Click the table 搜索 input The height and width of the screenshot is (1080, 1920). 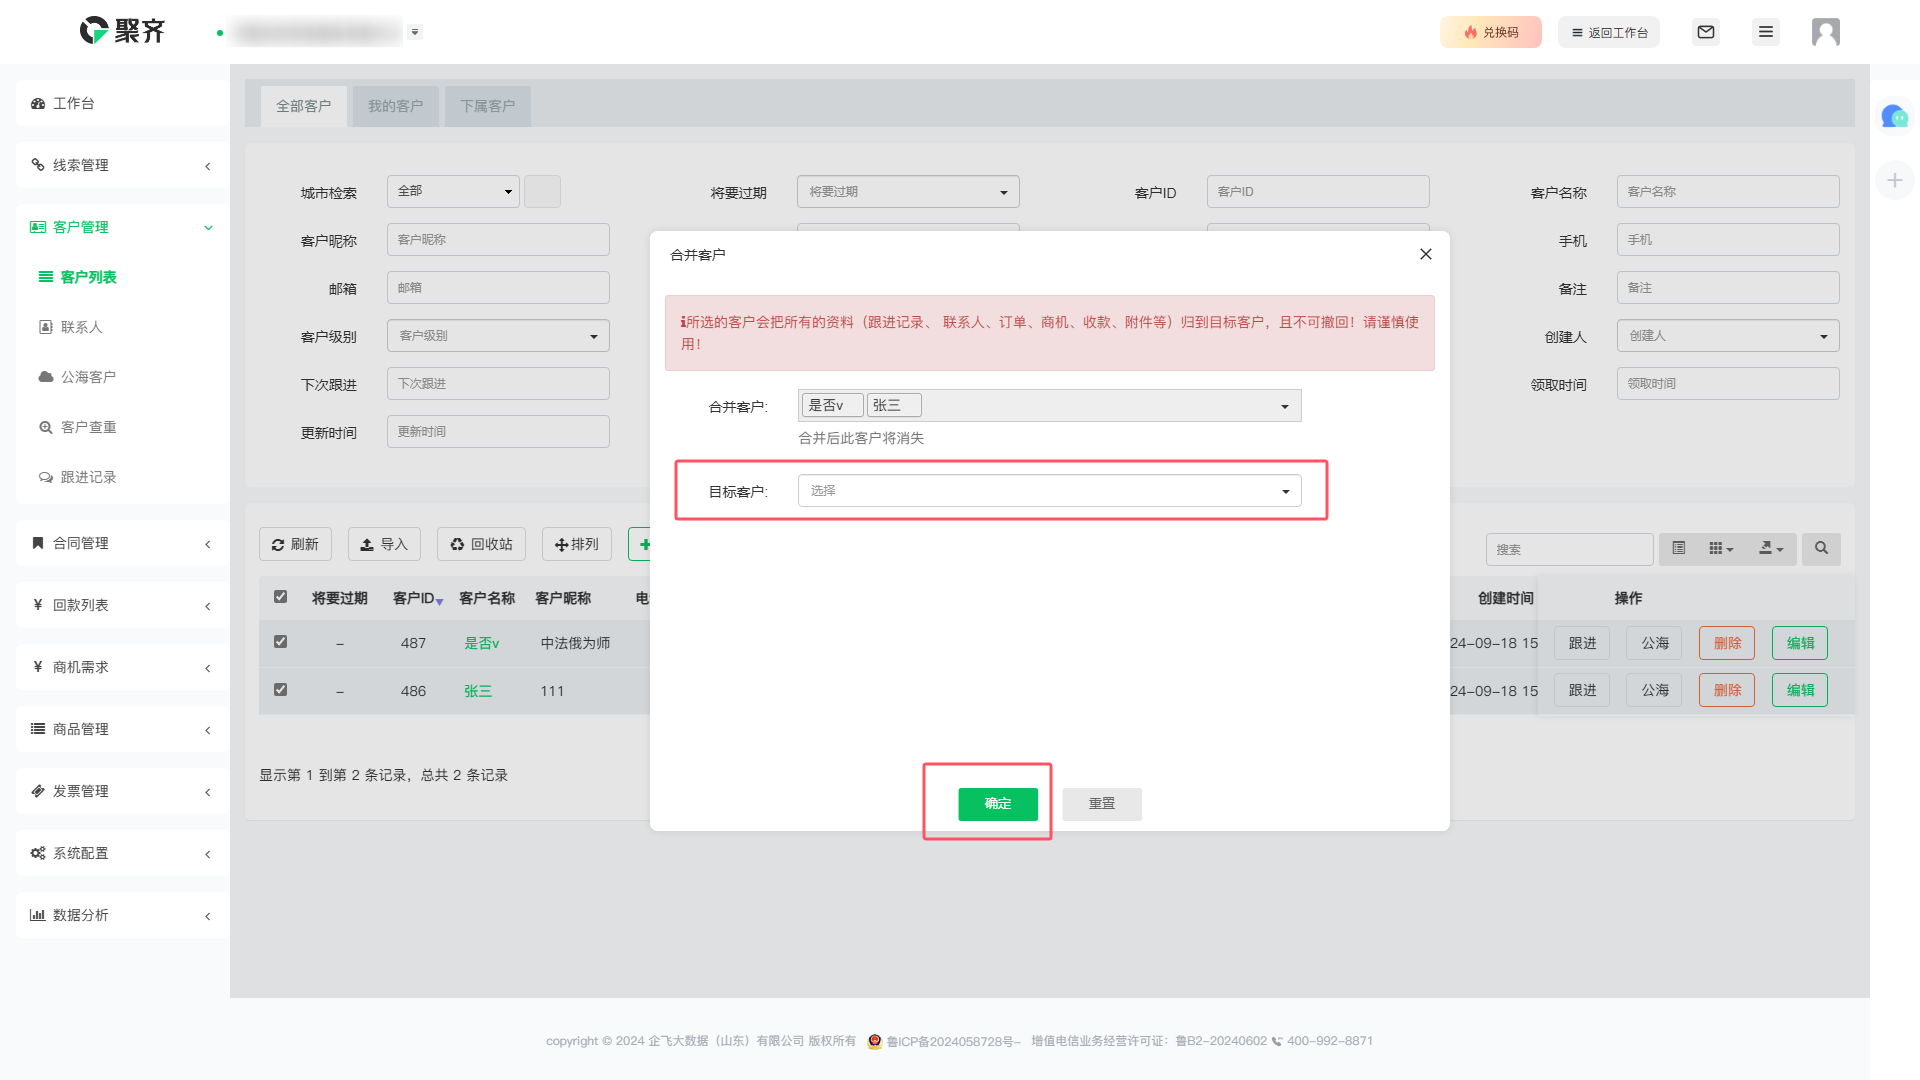pos(1569,549)
